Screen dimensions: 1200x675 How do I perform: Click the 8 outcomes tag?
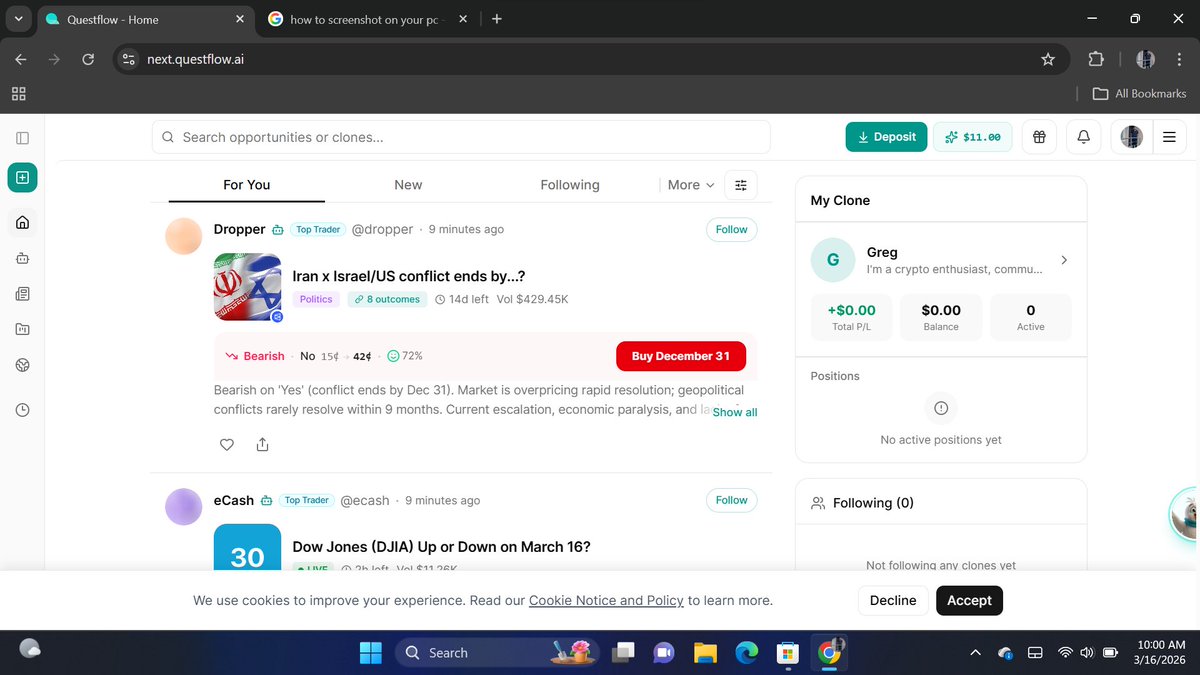click(x=387, y=299)
